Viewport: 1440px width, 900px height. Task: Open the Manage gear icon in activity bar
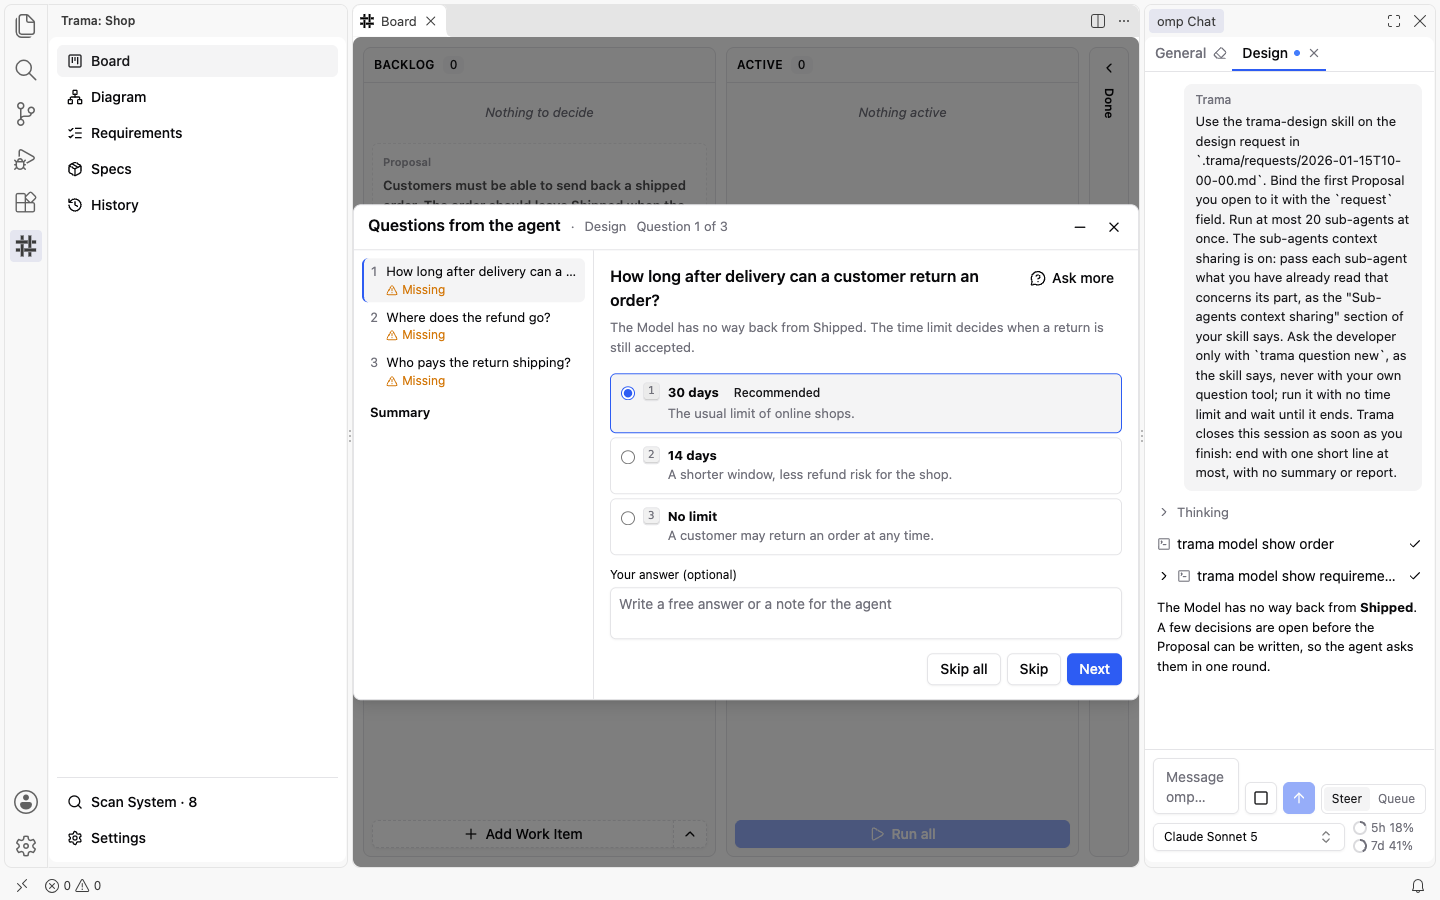26,846
